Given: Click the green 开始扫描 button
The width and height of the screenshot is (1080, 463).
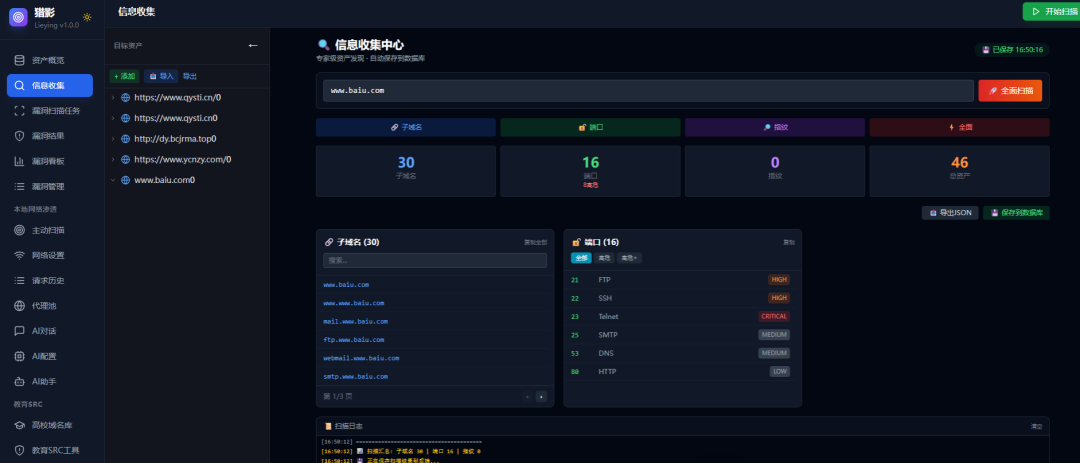Looking at the screenshot, I should pyautogui.click(x=1051, y=12).
